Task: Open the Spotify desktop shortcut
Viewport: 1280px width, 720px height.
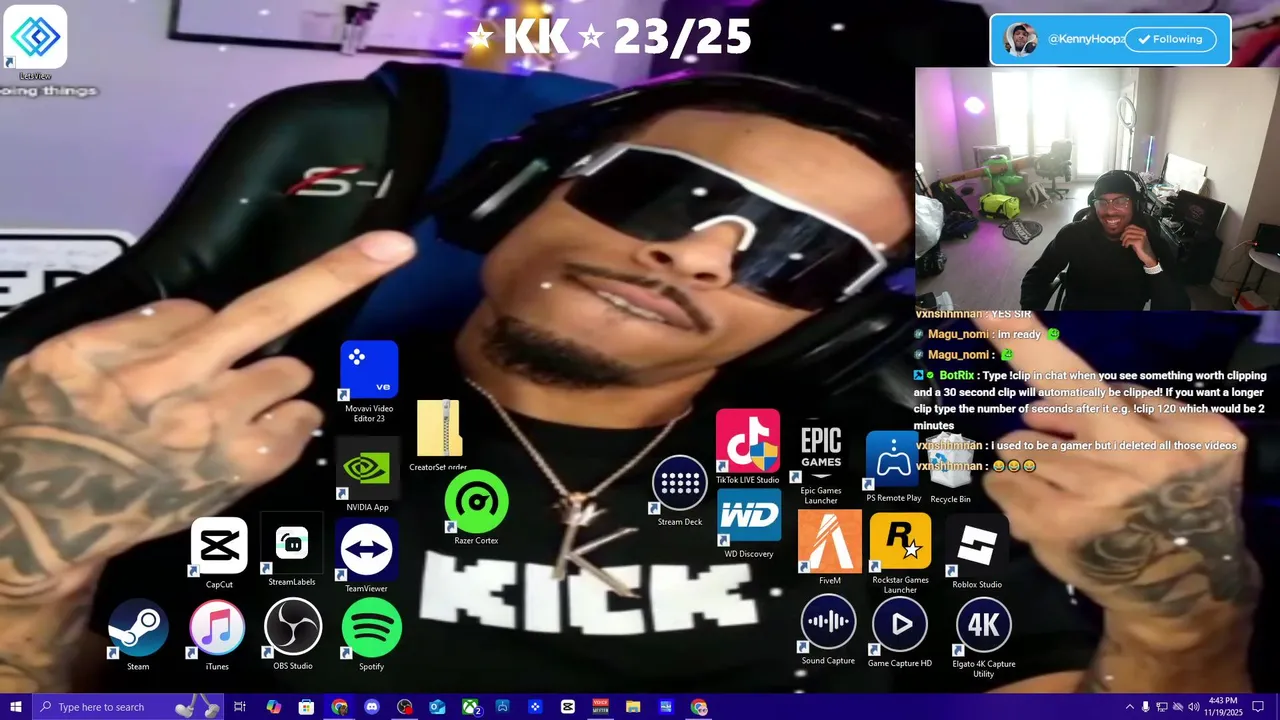Action: (x=371, y=634)
